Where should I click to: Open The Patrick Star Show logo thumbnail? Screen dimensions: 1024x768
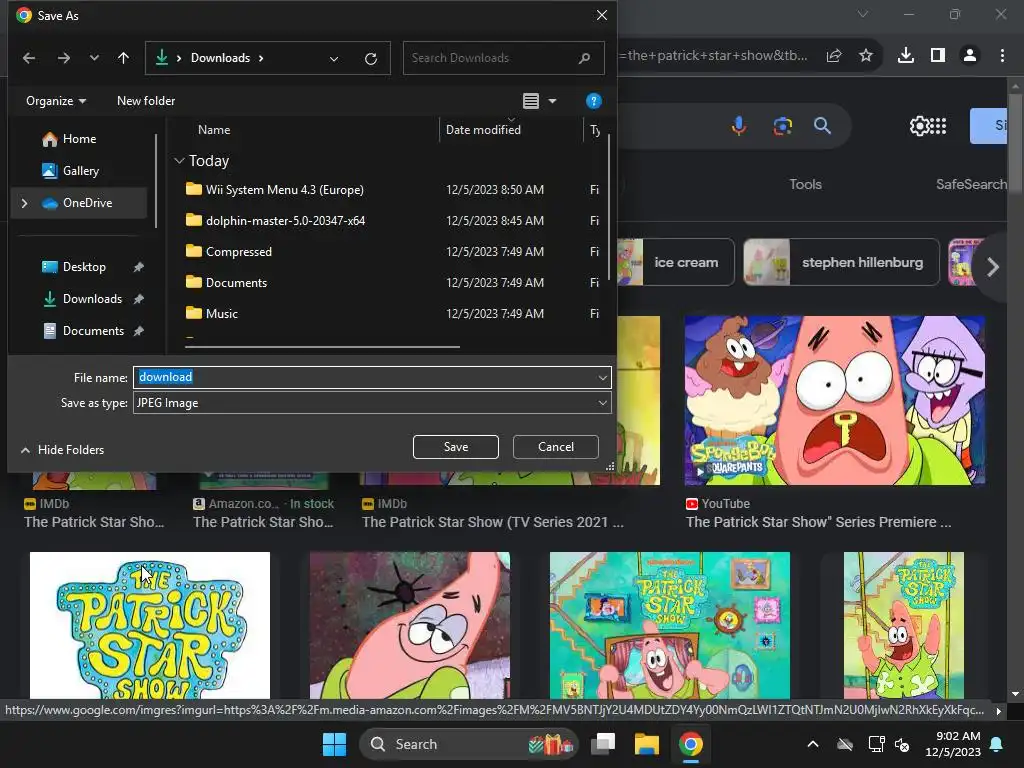pos(150,625)
